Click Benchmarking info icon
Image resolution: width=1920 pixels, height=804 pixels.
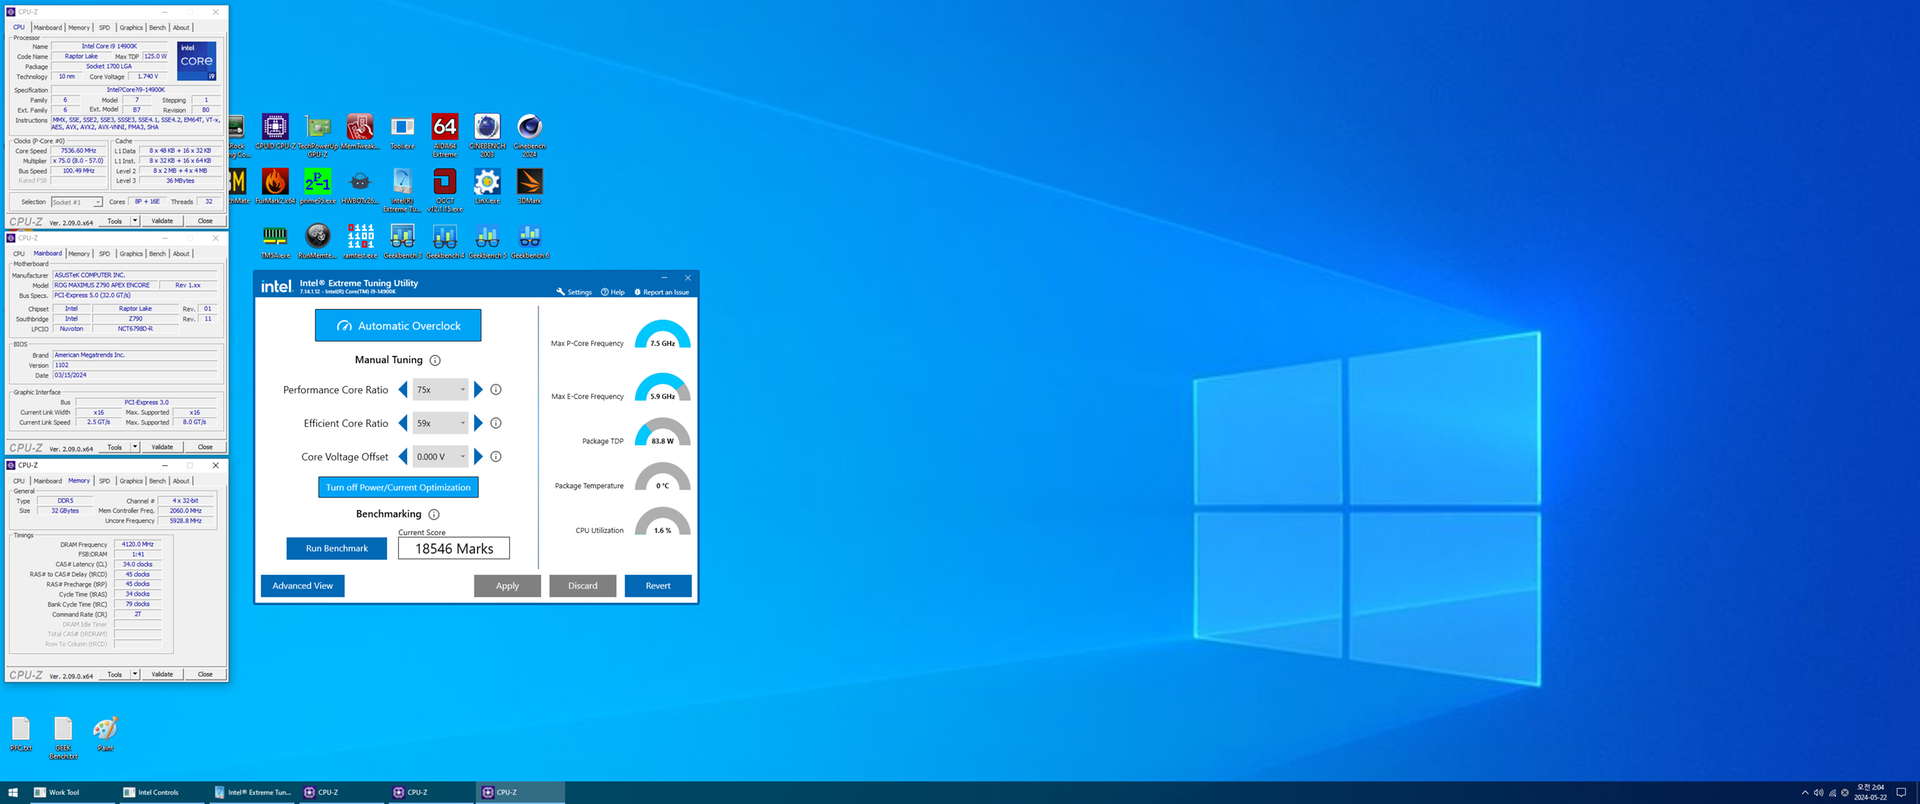point(434,514)
